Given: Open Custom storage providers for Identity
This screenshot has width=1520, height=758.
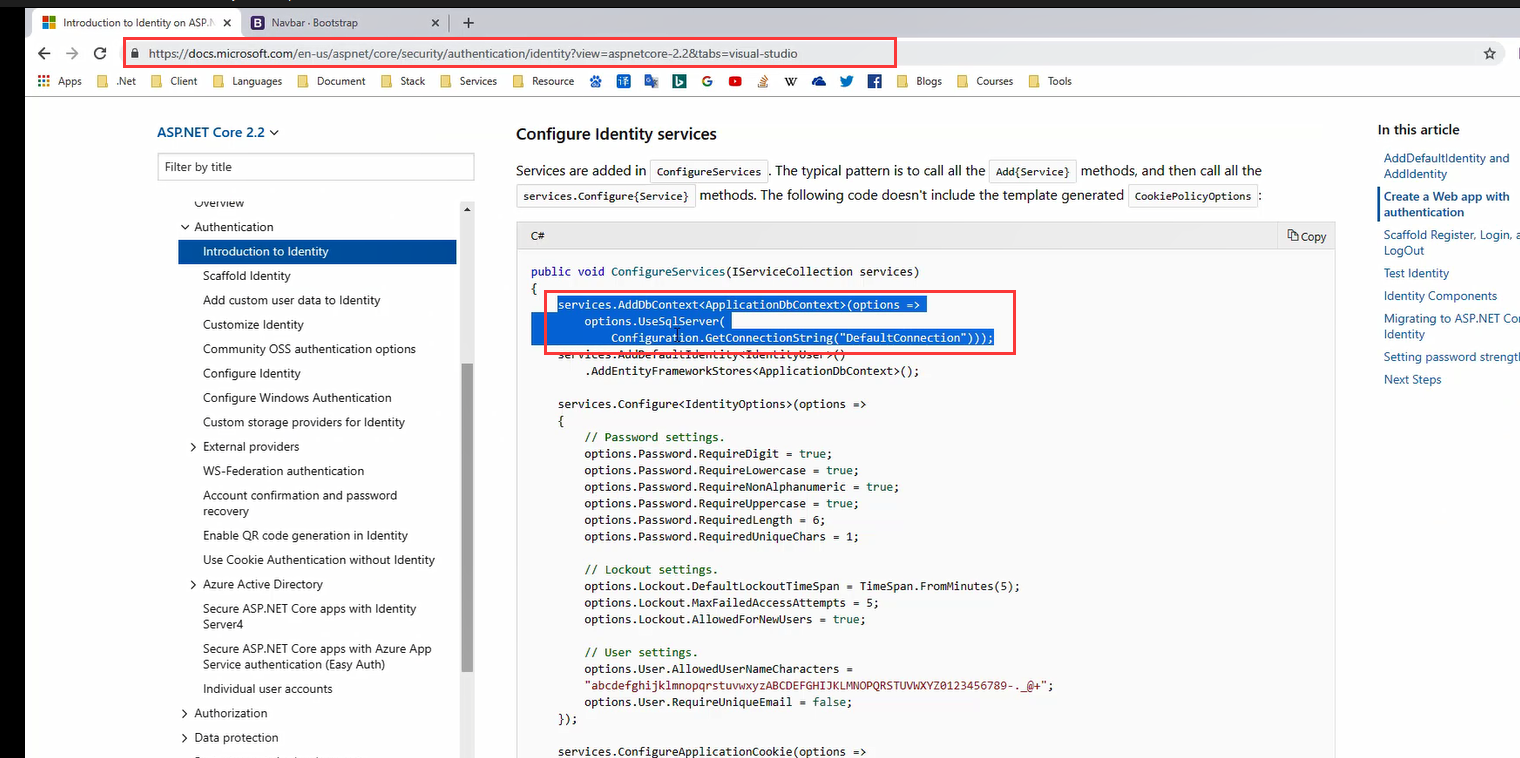Looking at the screenshot, I should click(304, 422).
